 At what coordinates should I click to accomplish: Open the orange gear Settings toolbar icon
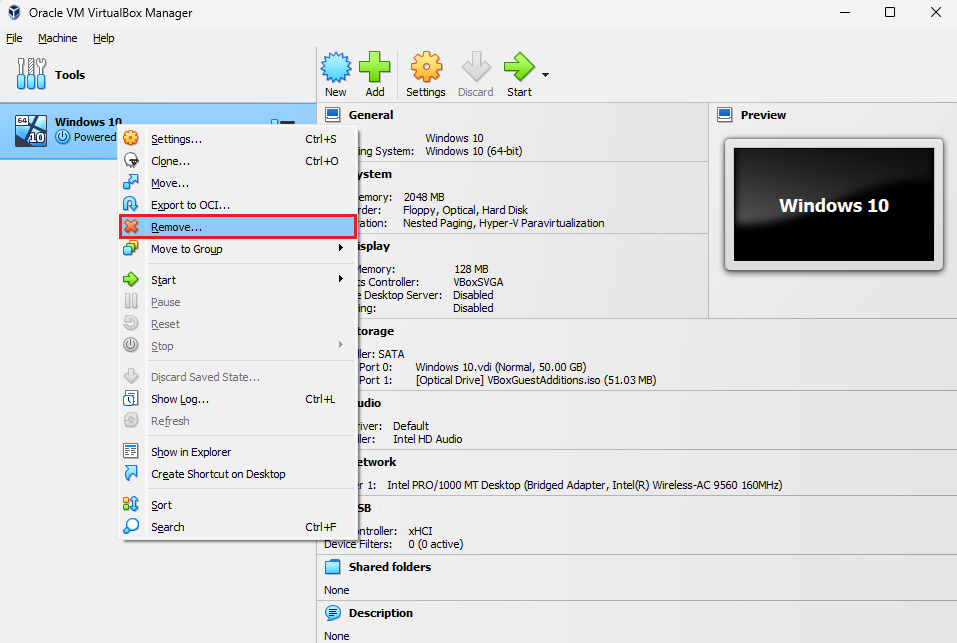pos(426,67)
